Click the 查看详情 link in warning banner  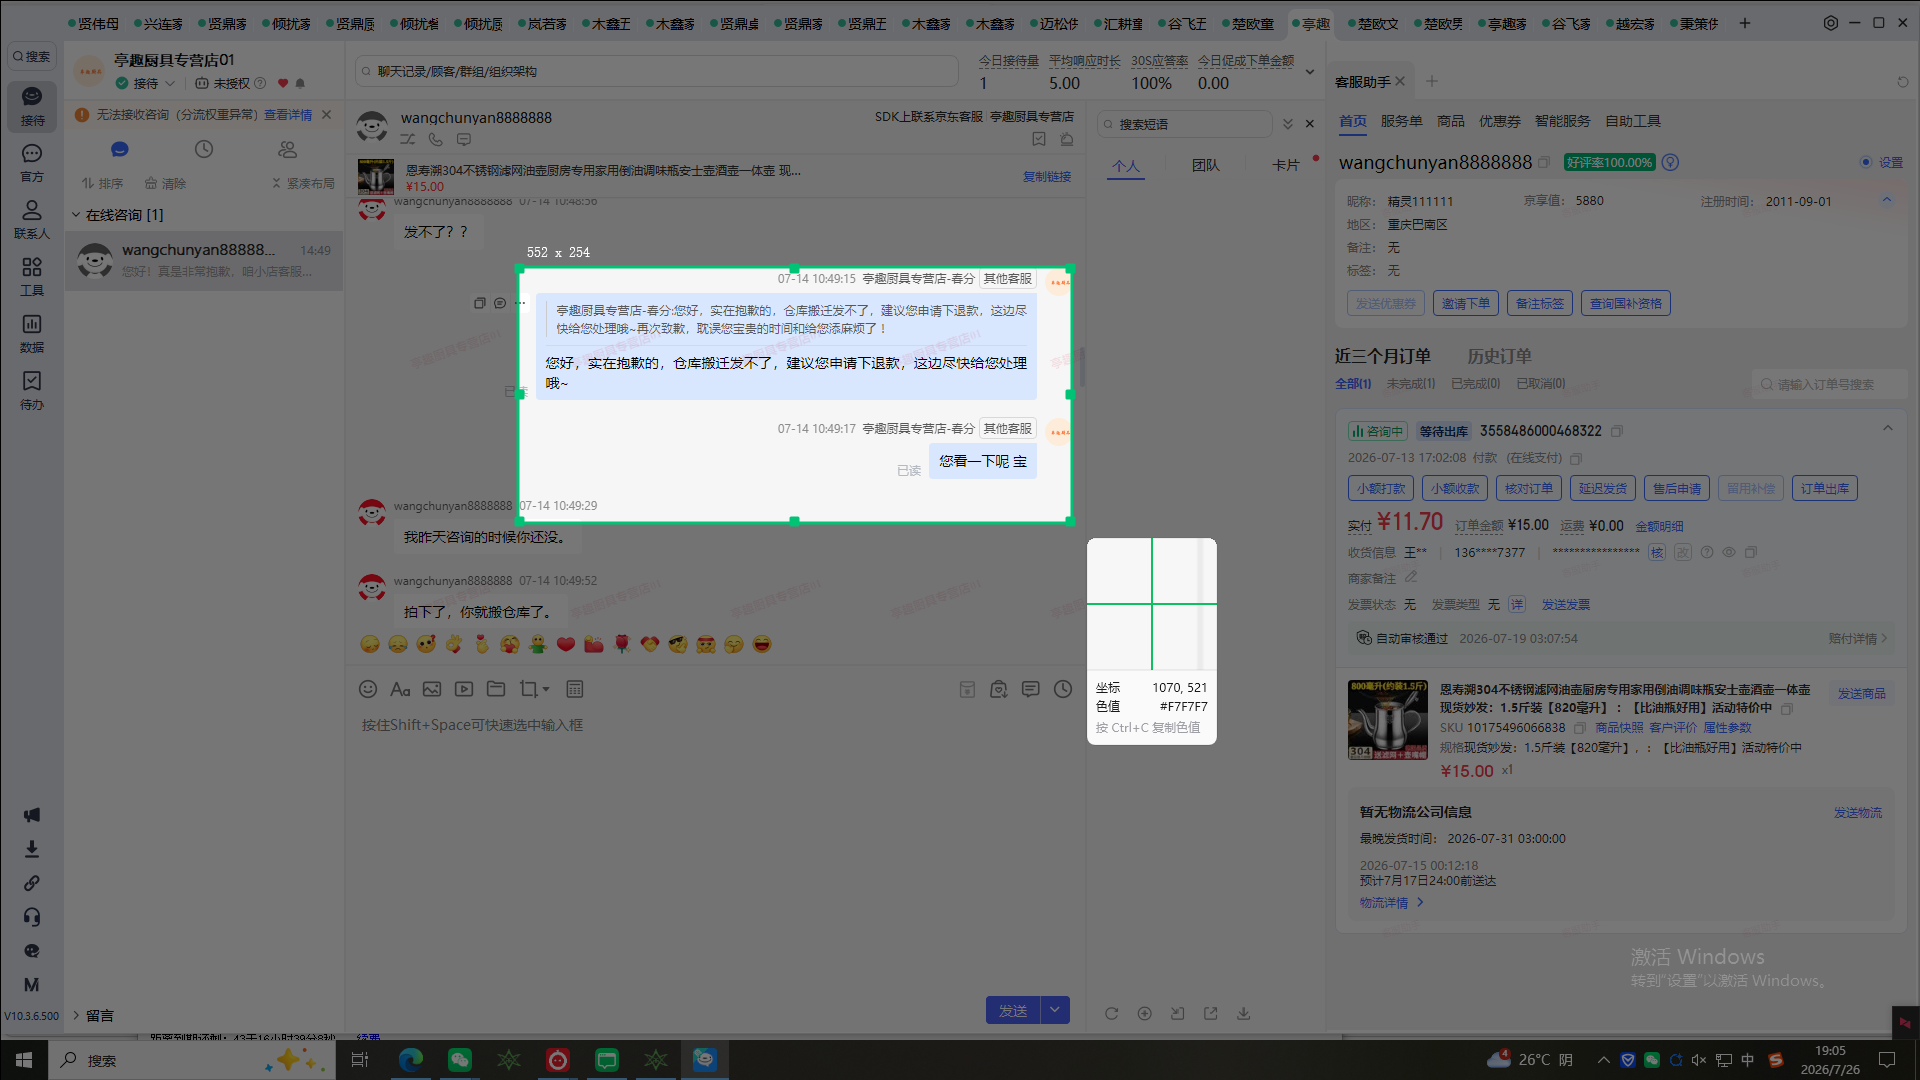(x=288, y=115)
